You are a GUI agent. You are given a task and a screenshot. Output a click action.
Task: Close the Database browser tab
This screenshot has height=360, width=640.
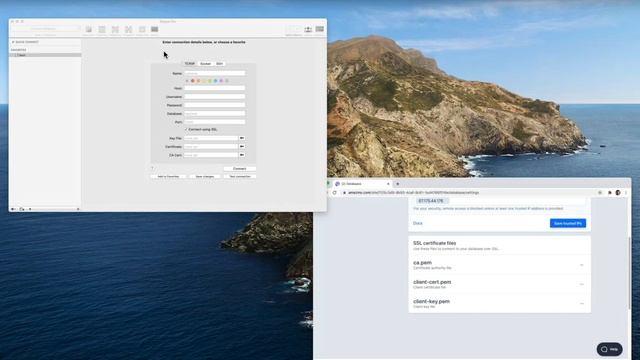tap(388, 184)
